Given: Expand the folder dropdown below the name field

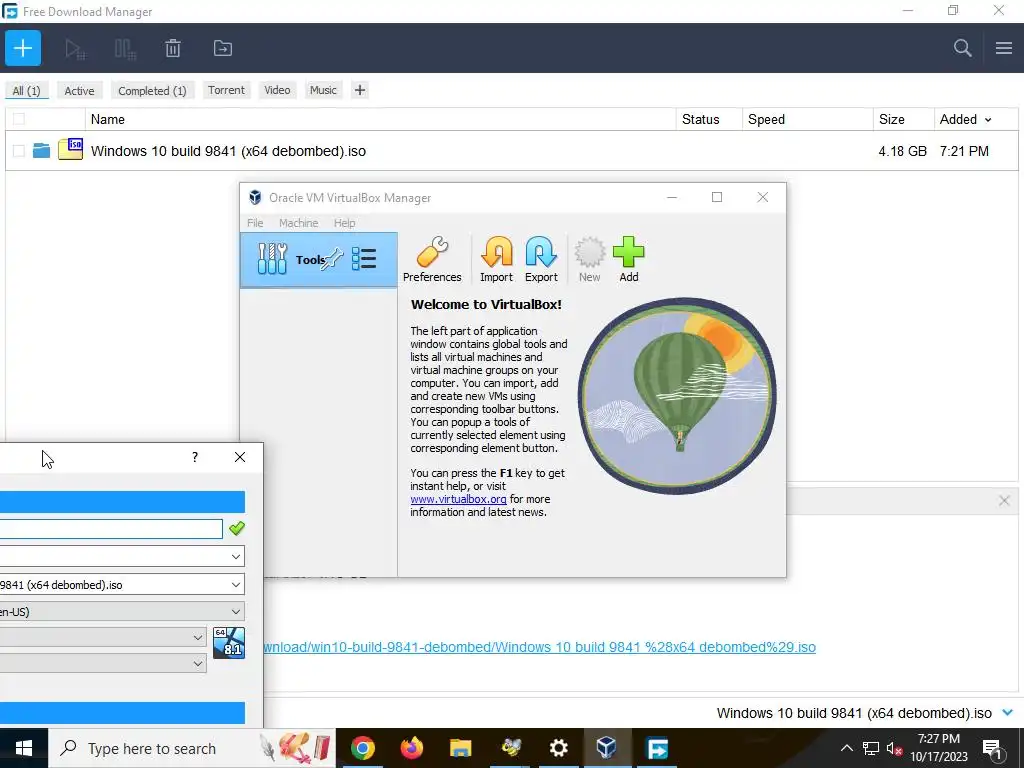Looking at the screenshot, I should pos(236,556).
